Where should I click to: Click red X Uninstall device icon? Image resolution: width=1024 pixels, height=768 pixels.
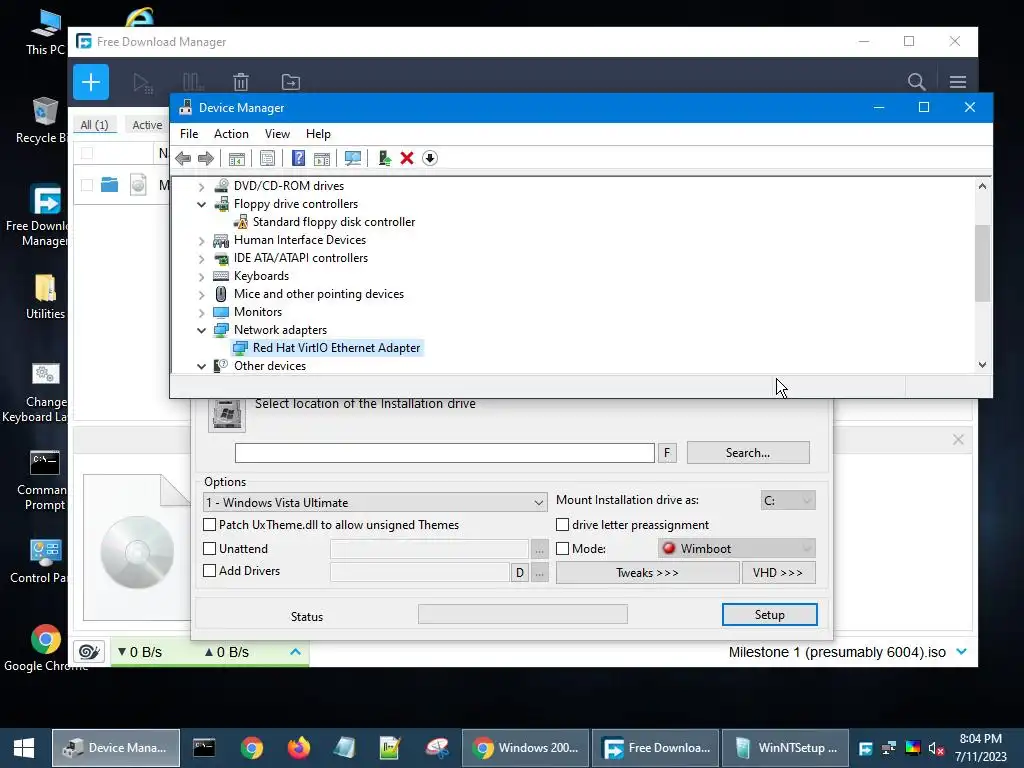(x=407, y=158)
